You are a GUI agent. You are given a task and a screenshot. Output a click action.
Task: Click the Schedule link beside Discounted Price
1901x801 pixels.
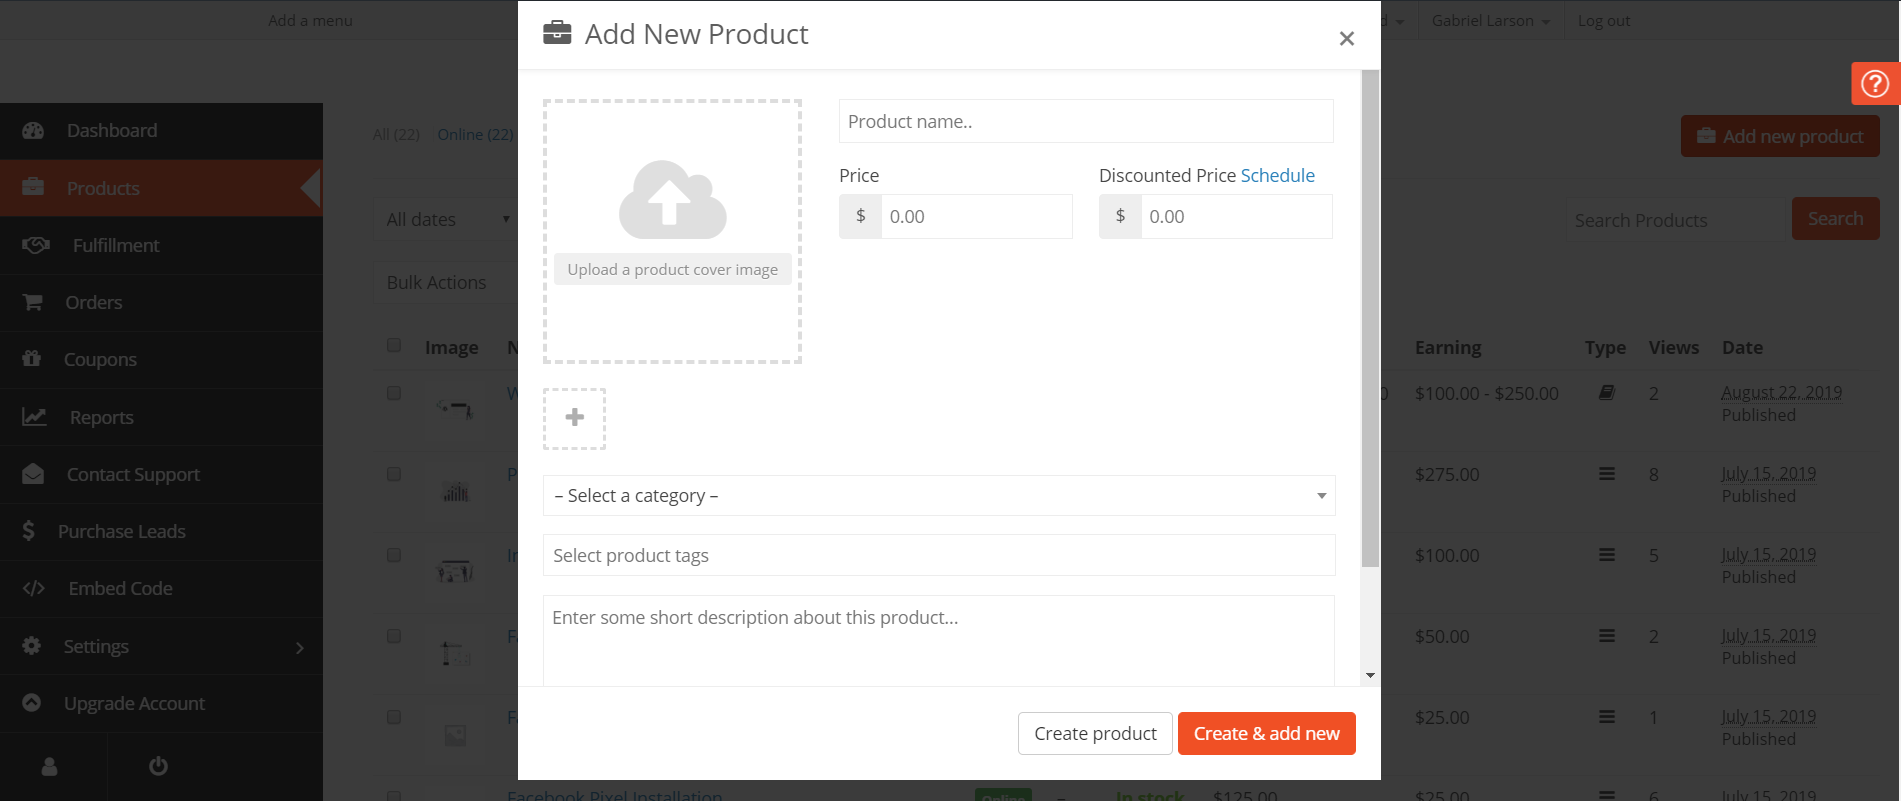(1277, 176)
